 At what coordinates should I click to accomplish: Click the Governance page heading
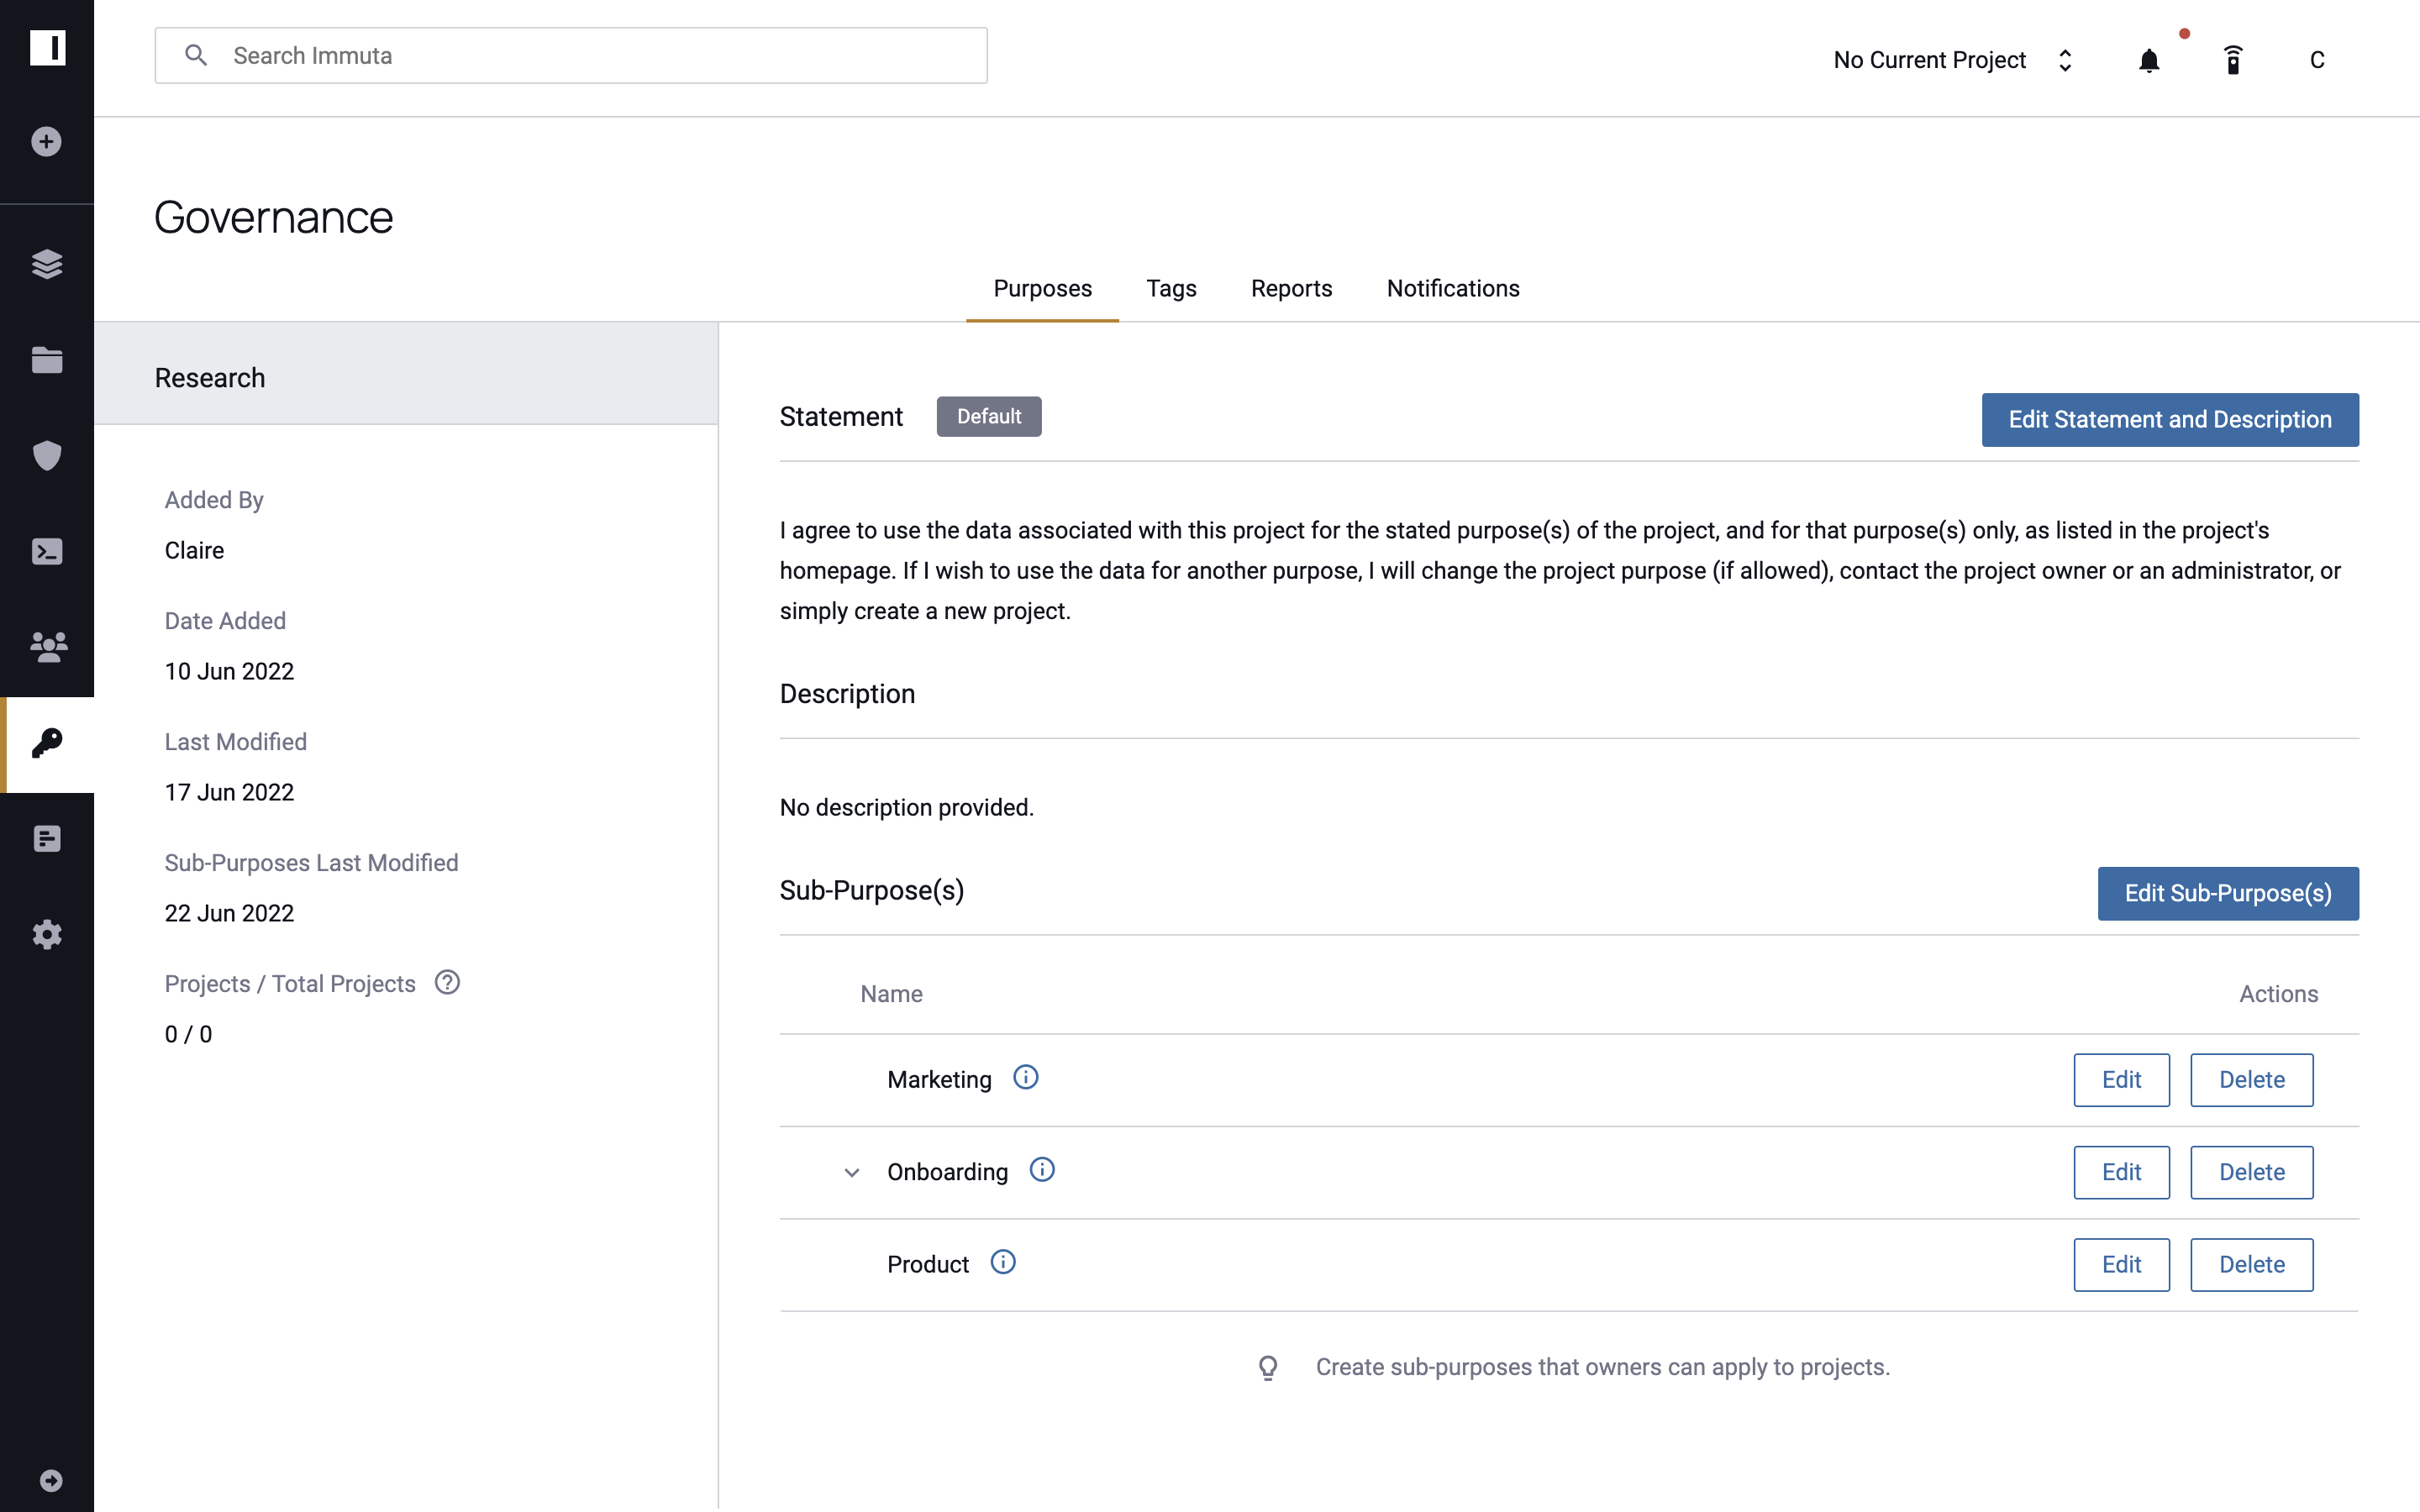coord(273,217)
